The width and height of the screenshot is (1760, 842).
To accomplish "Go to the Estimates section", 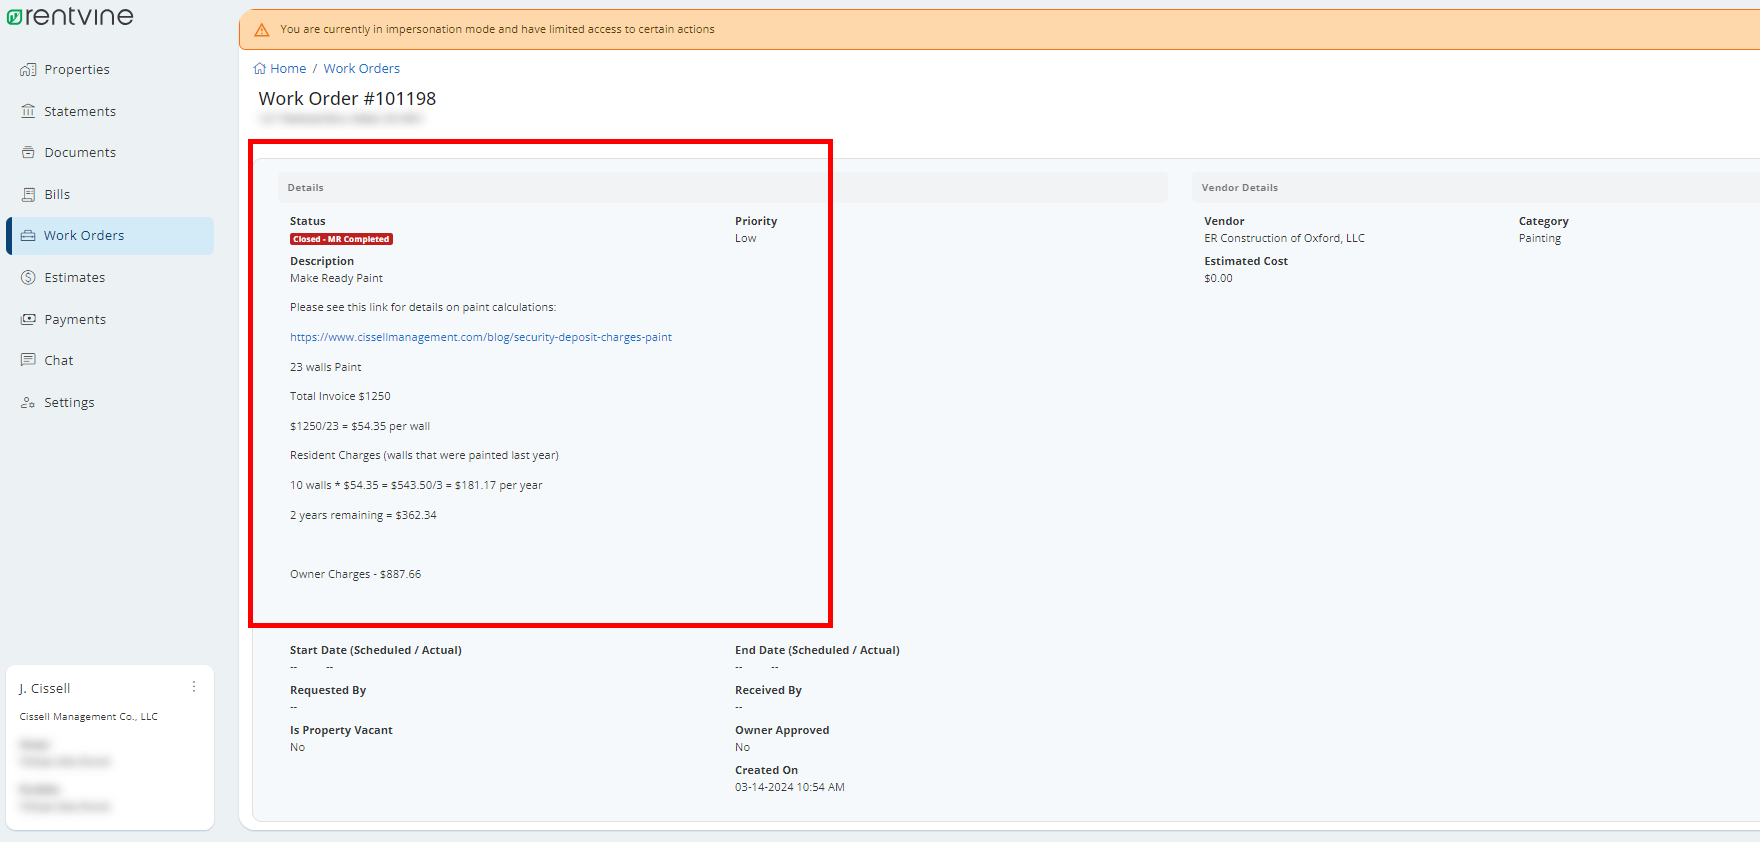I will (x=75, y=278).
